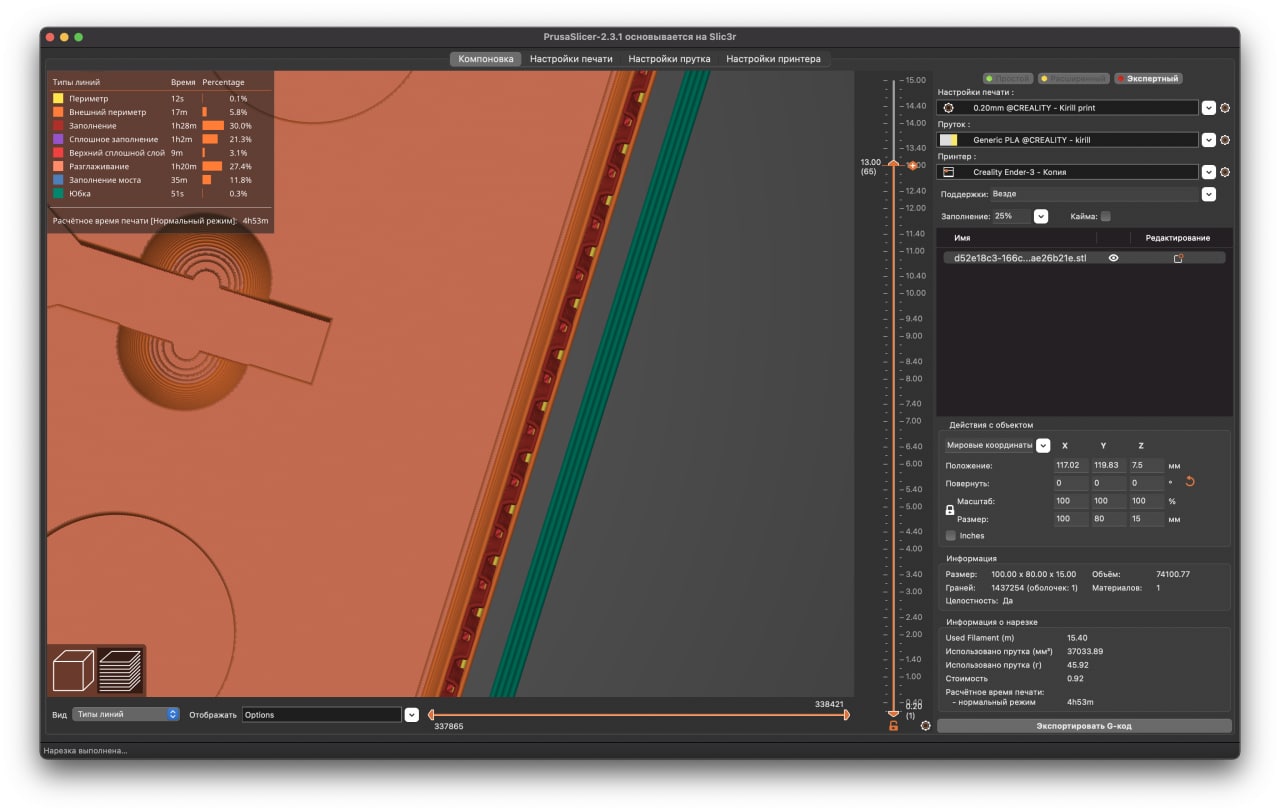The image size is (1280, 812).
Task: Switch to the Настройки прутка tab
Action: click(669, 59)
